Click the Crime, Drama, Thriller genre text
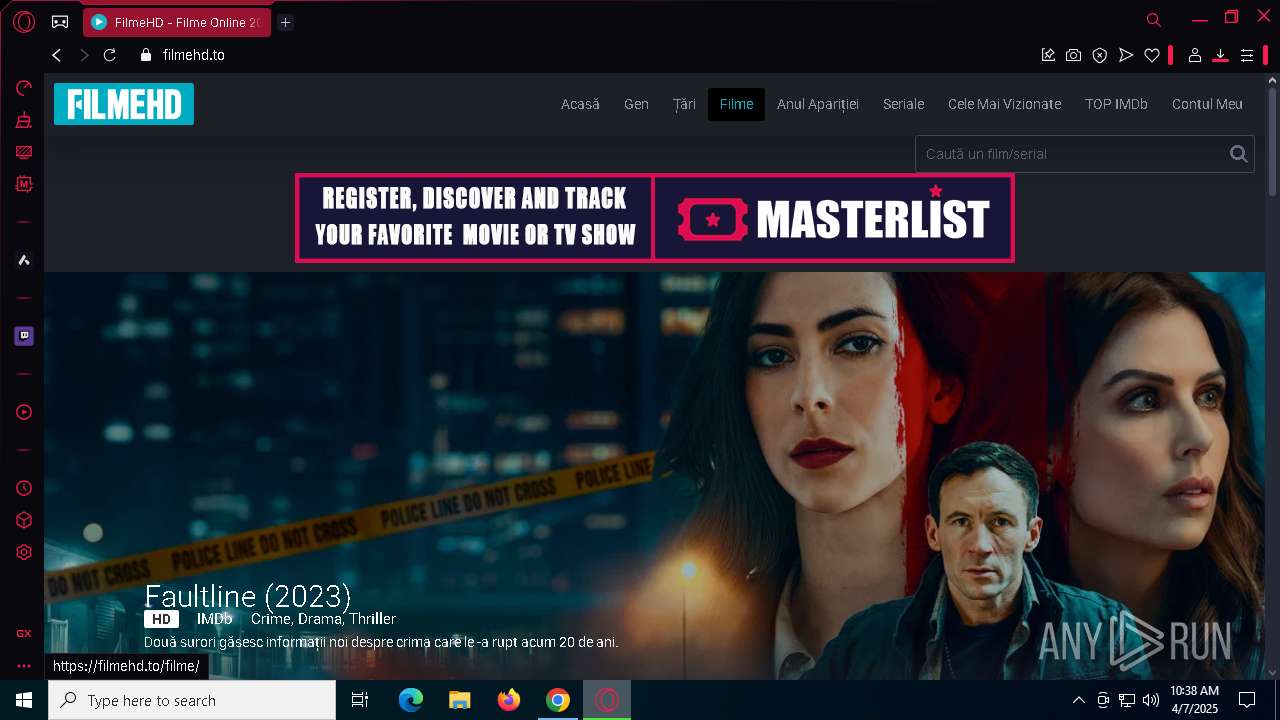The width and height of the screenshot is (1280, 720). (323, 619)
